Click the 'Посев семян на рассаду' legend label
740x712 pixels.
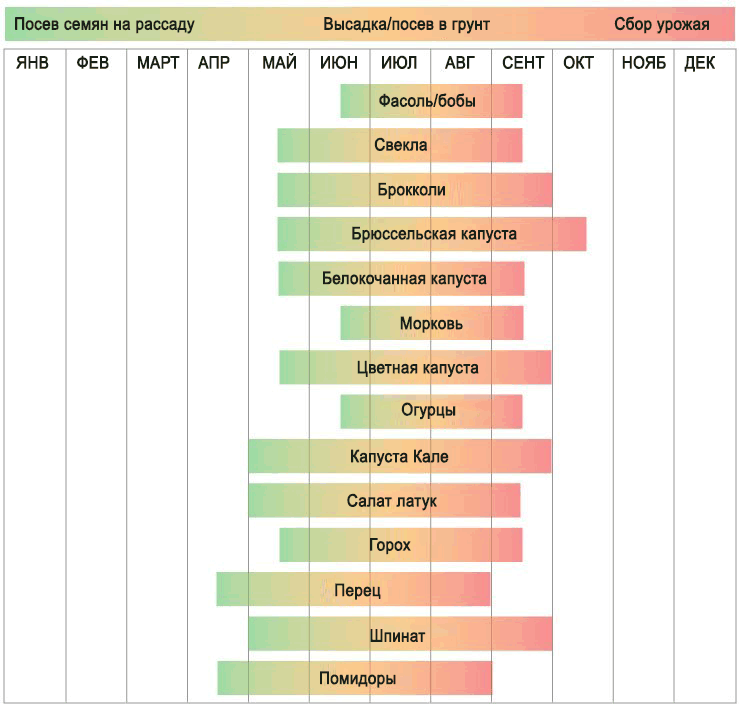pos(104,24)
